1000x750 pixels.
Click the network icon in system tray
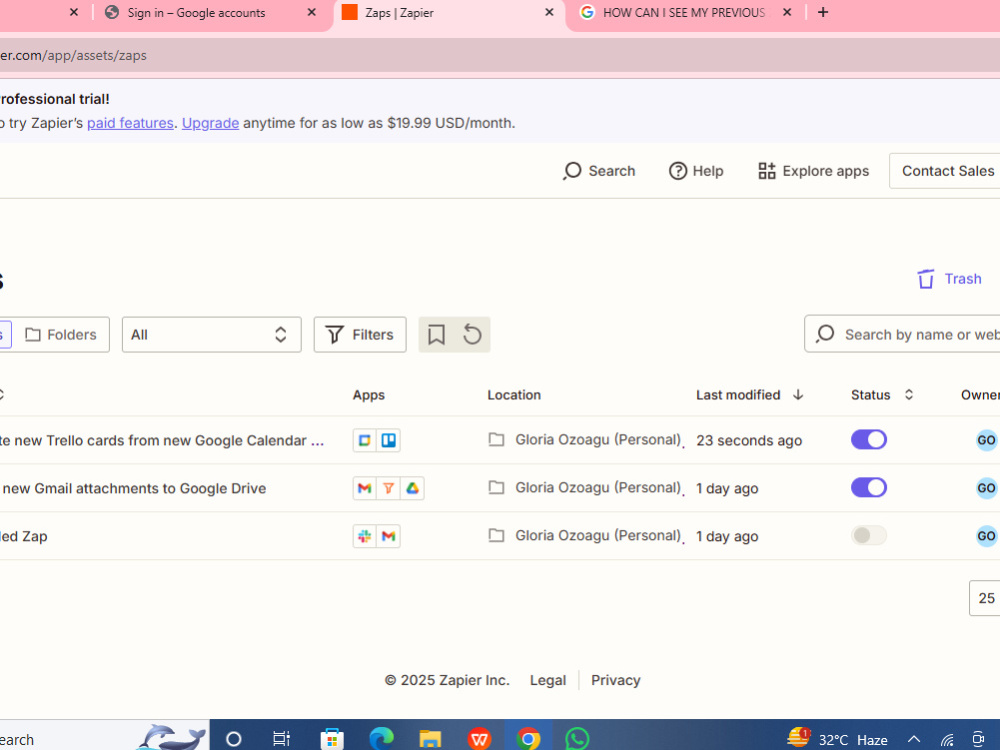click(x=947, y=740)
